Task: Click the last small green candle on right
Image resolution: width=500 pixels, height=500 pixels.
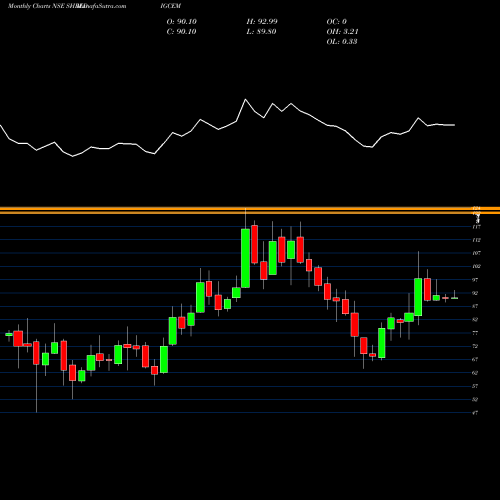Action: tap(454, 298)
